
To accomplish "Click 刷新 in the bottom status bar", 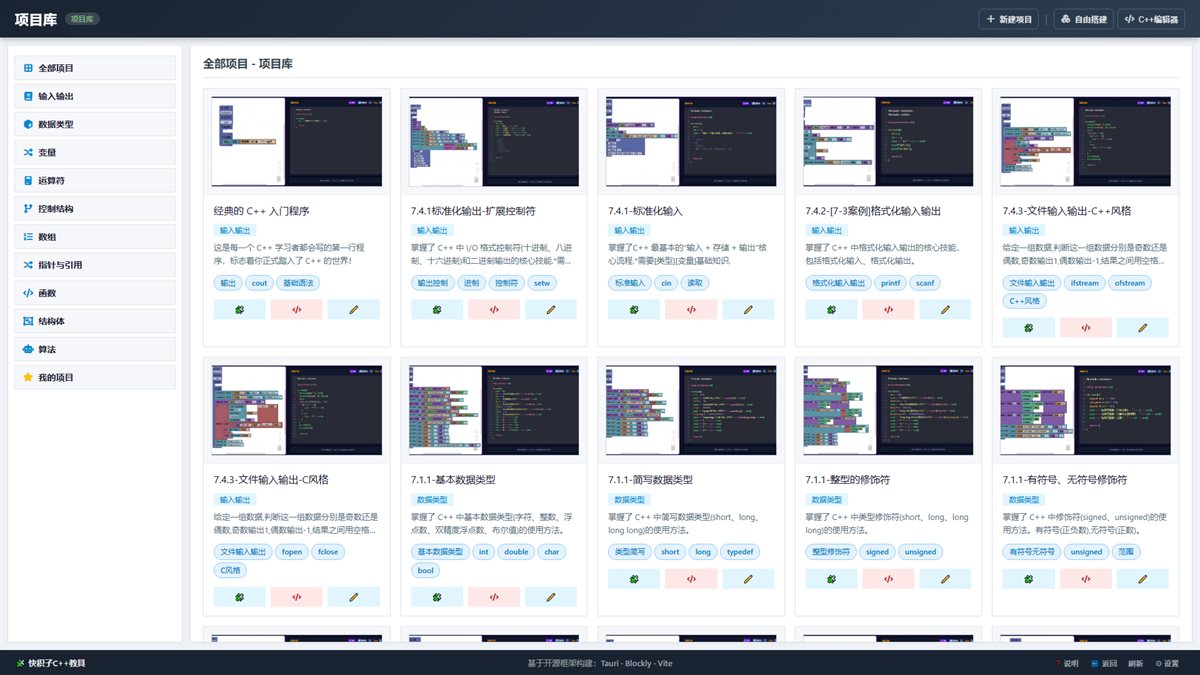I will pos(1135,663).
